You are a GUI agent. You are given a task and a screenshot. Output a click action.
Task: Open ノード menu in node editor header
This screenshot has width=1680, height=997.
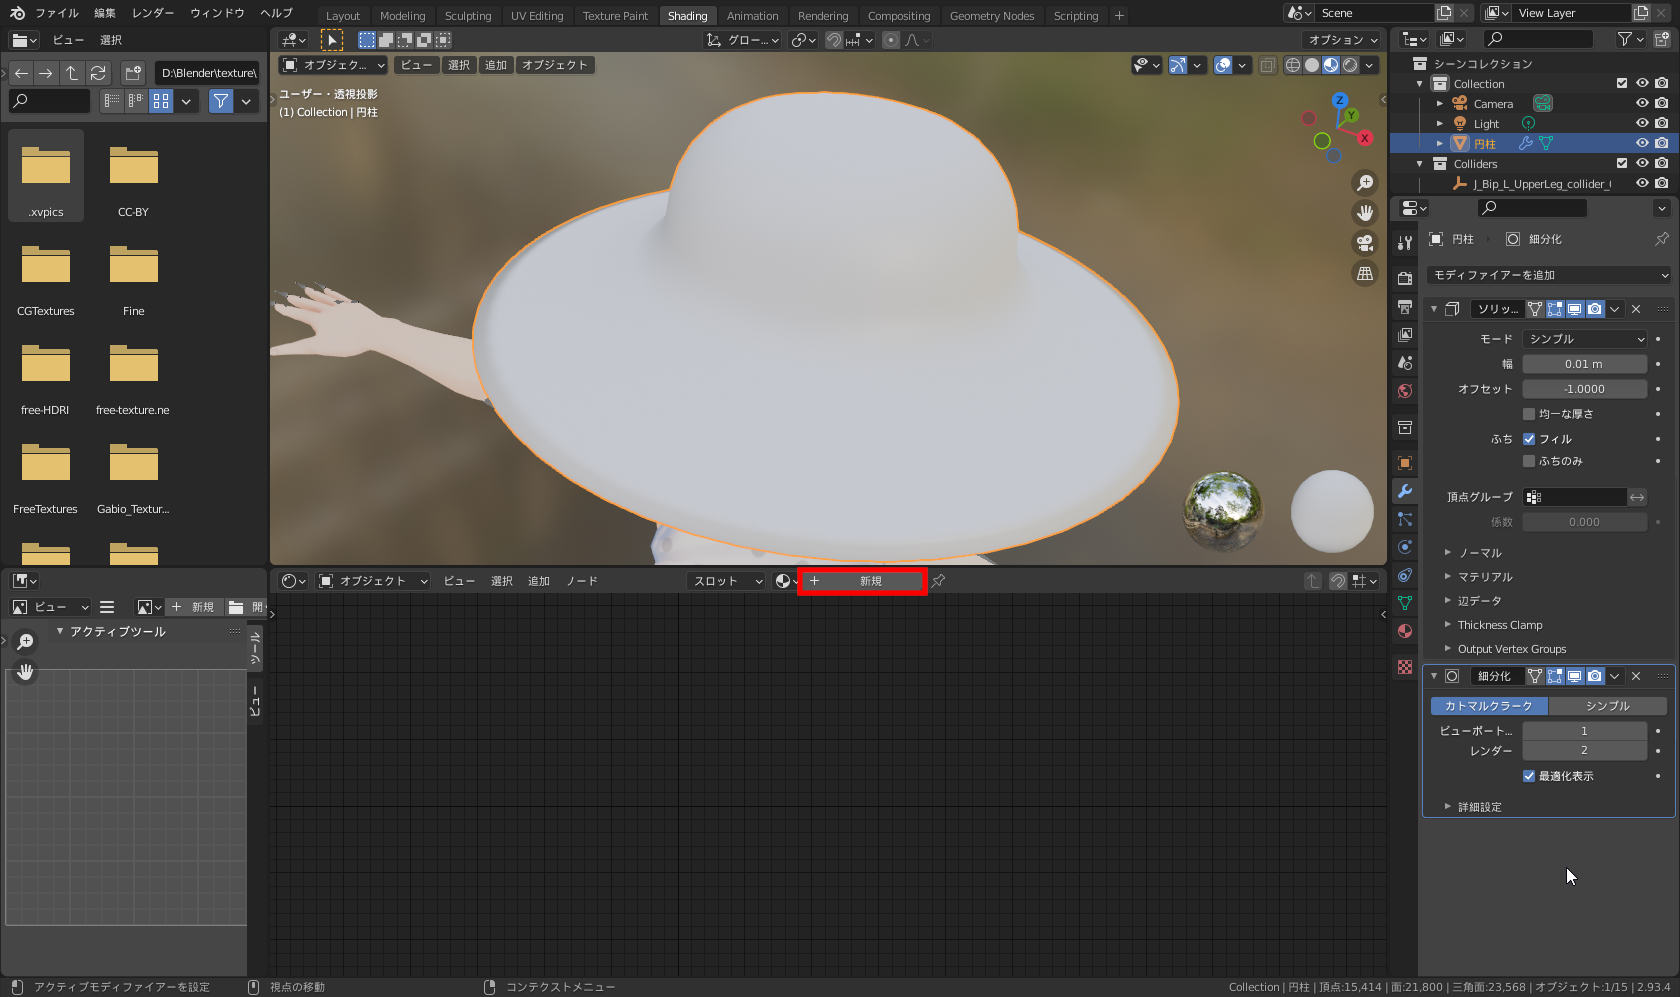(x=582, y=581)
